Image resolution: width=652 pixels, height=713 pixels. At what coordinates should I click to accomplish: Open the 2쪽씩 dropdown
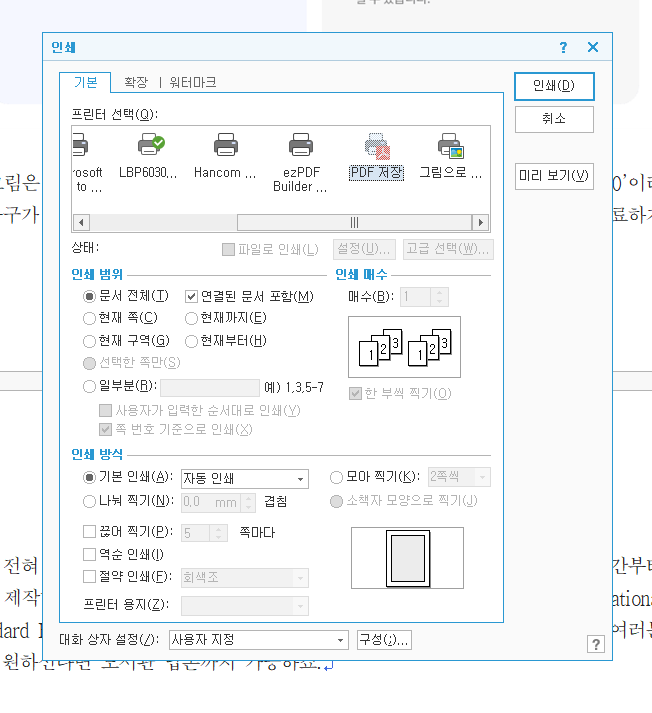[459, 477]
